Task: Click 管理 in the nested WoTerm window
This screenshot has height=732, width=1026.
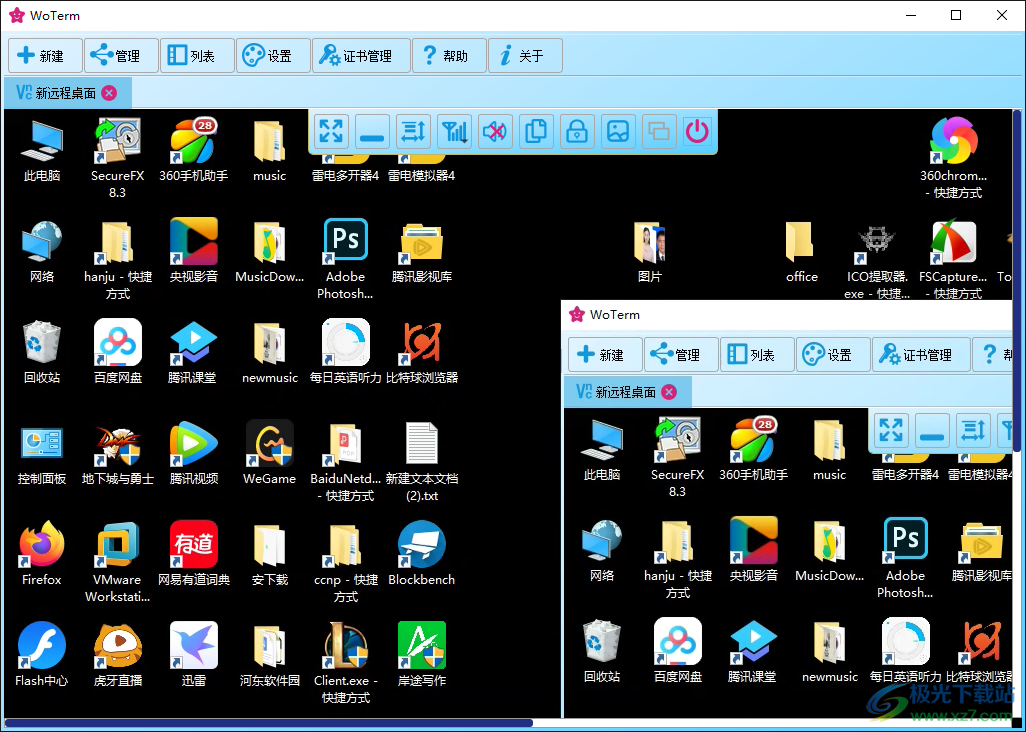Action: (681, 355)
